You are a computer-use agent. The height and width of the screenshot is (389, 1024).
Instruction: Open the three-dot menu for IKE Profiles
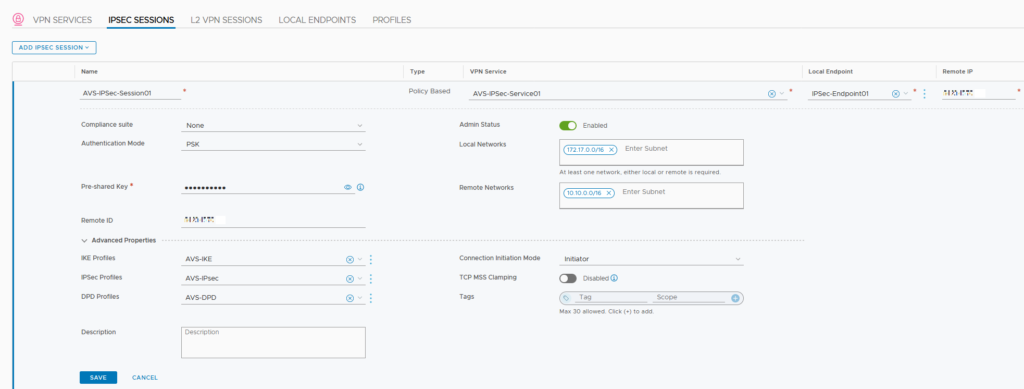[371, 259]
